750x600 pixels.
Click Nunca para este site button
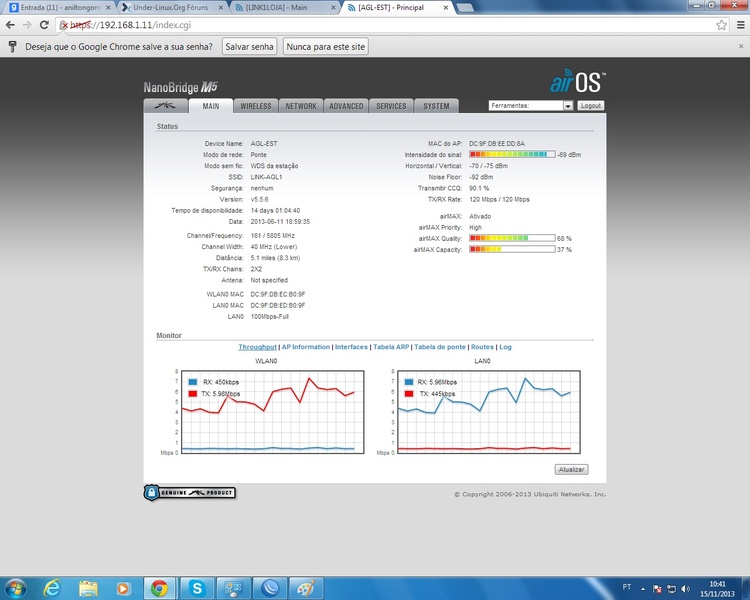(x=326, y=46)
